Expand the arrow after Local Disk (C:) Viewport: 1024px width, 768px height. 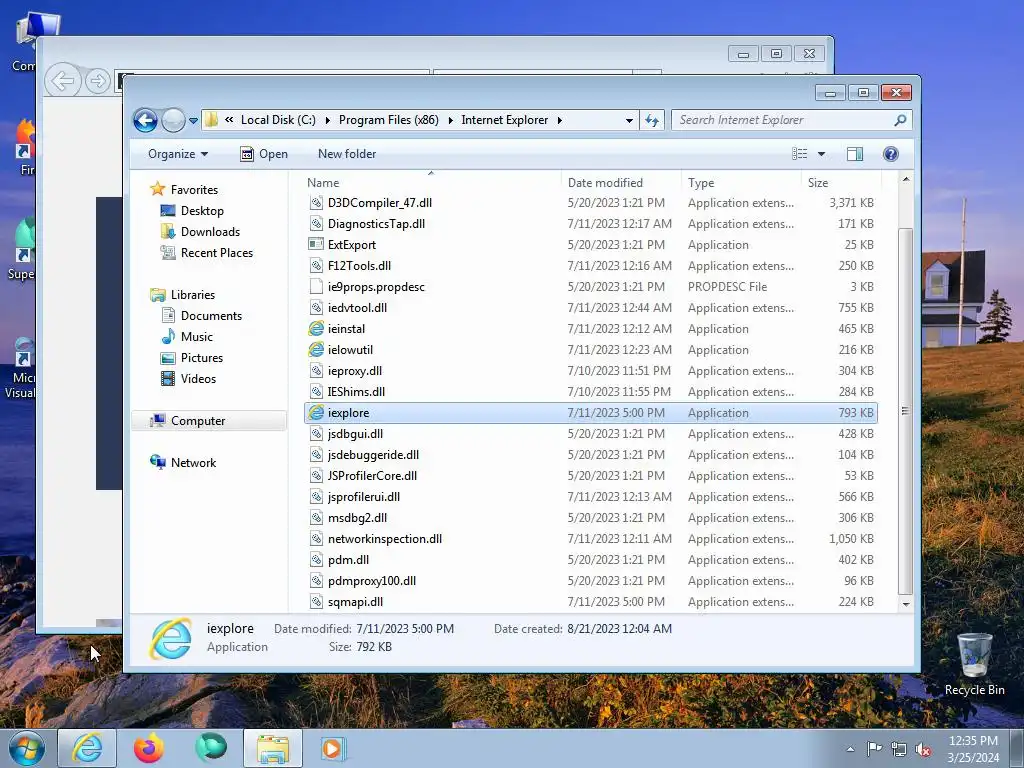tap(327, 120)
